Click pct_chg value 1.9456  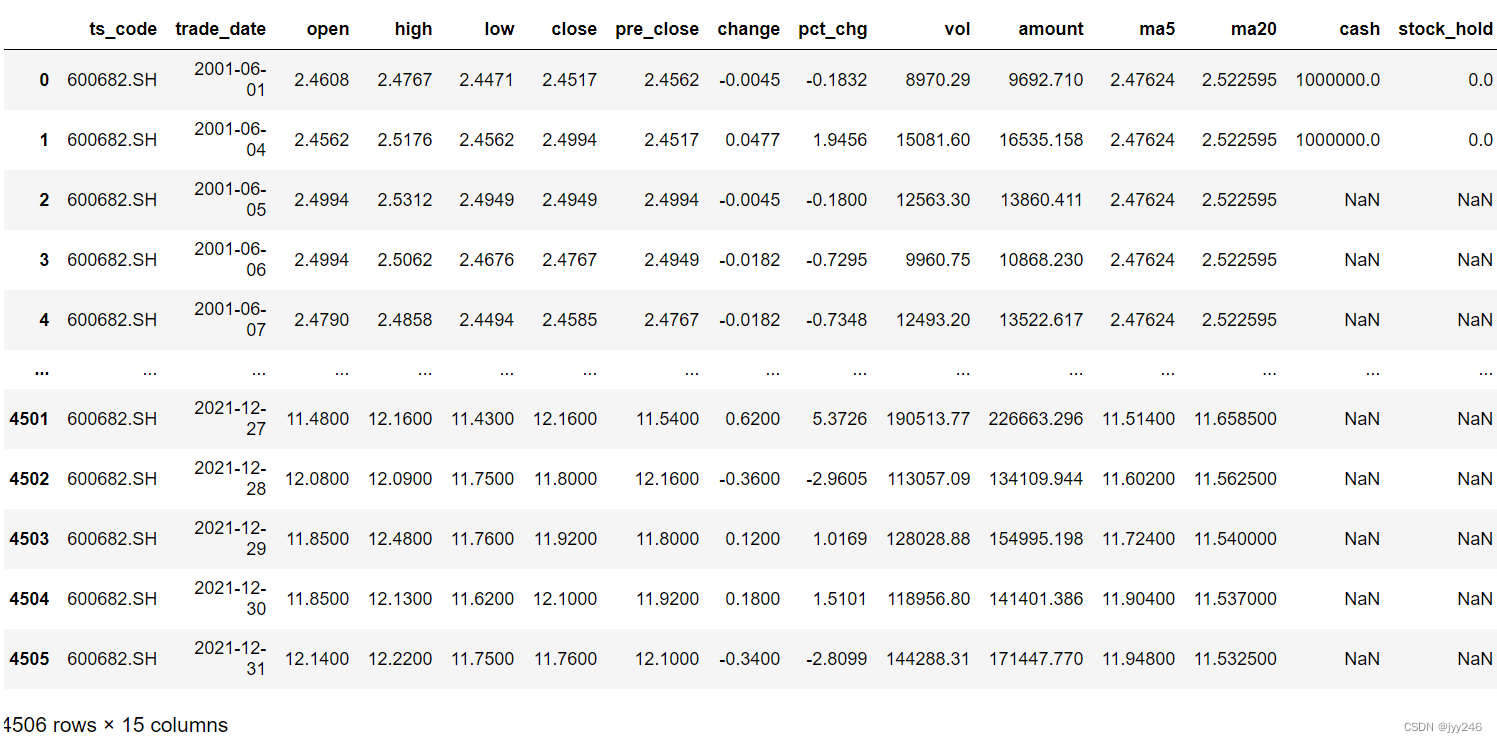coord(839,140)
